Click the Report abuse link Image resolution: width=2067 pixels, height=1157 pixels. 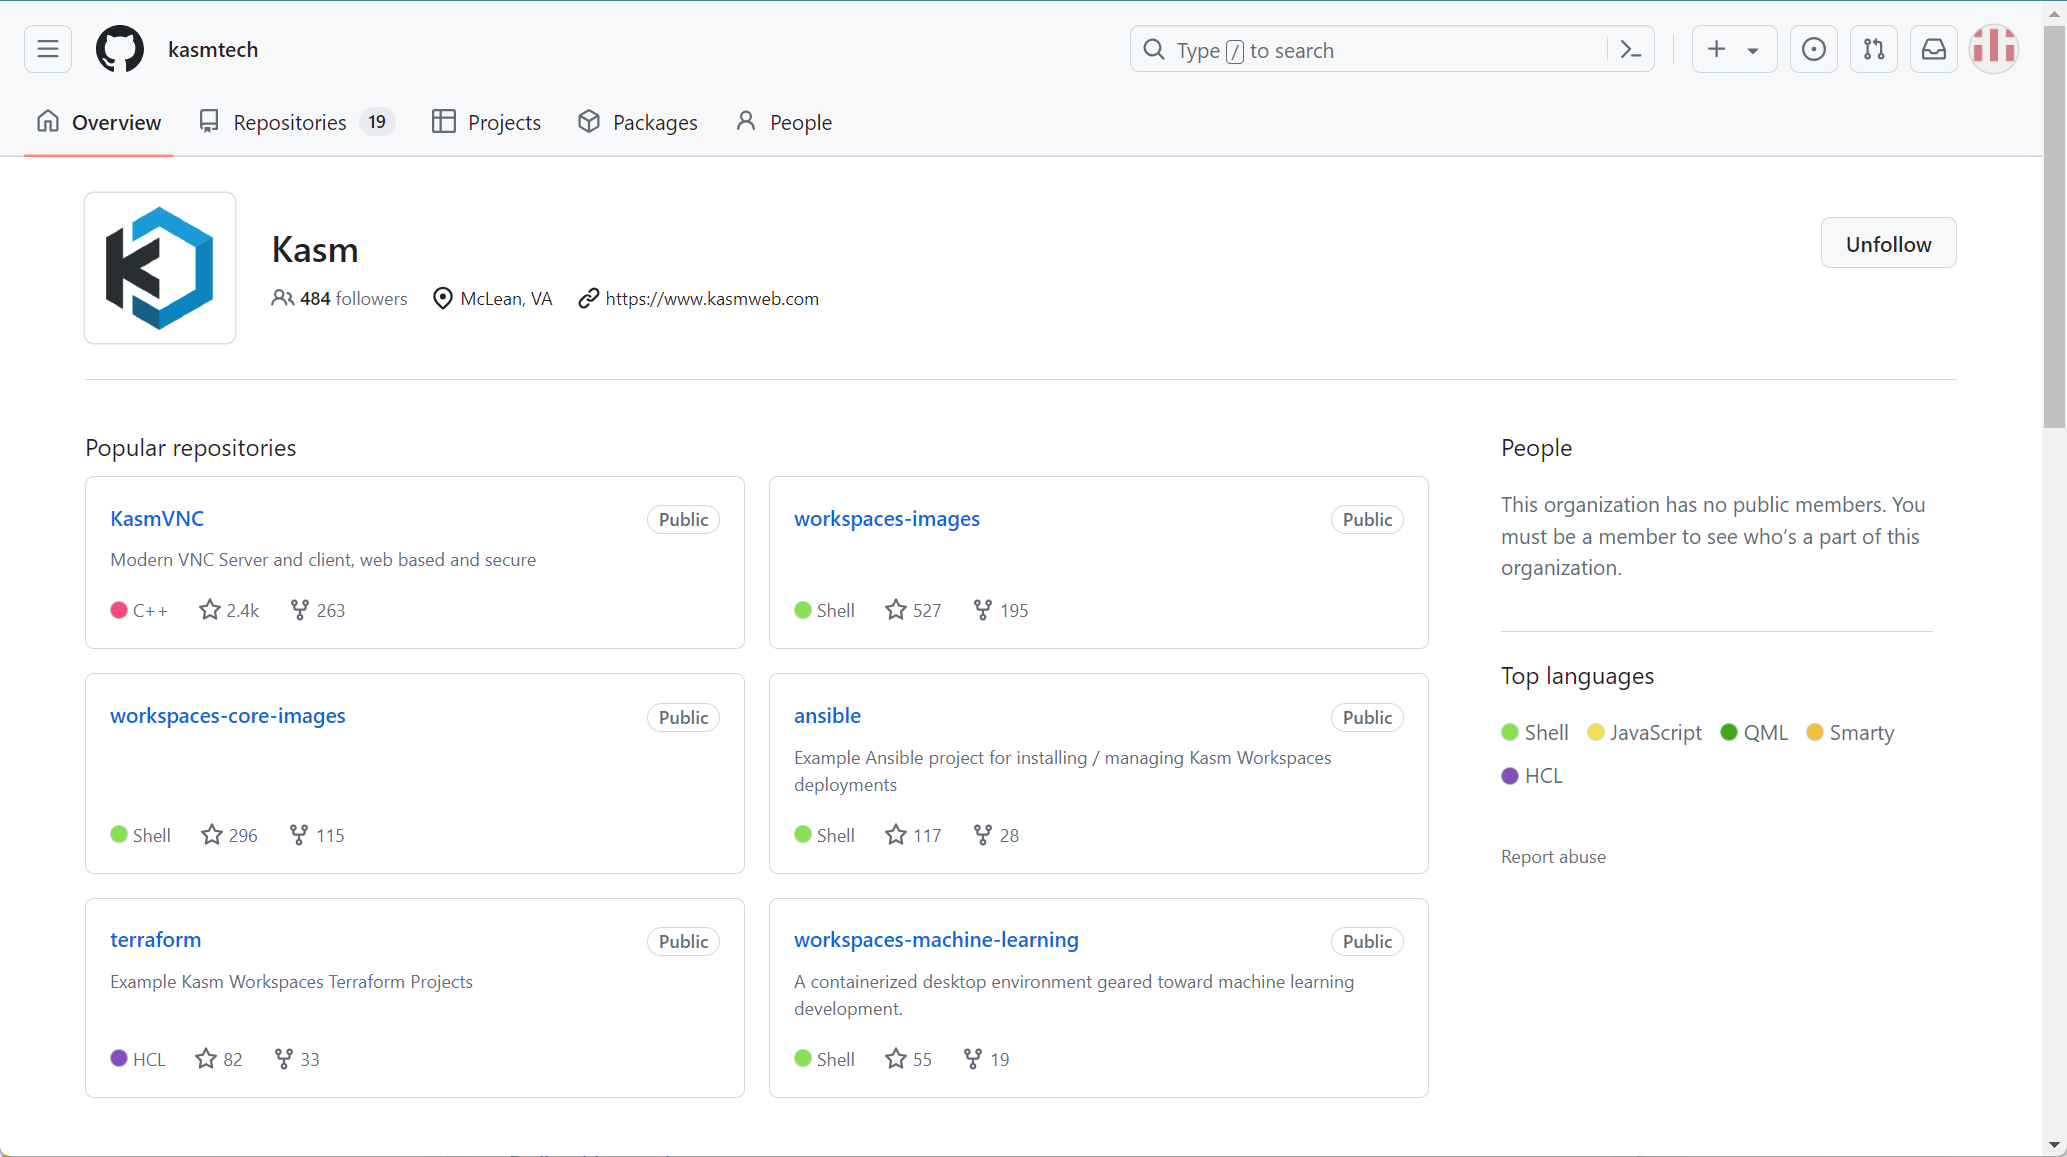(1552, 857)
